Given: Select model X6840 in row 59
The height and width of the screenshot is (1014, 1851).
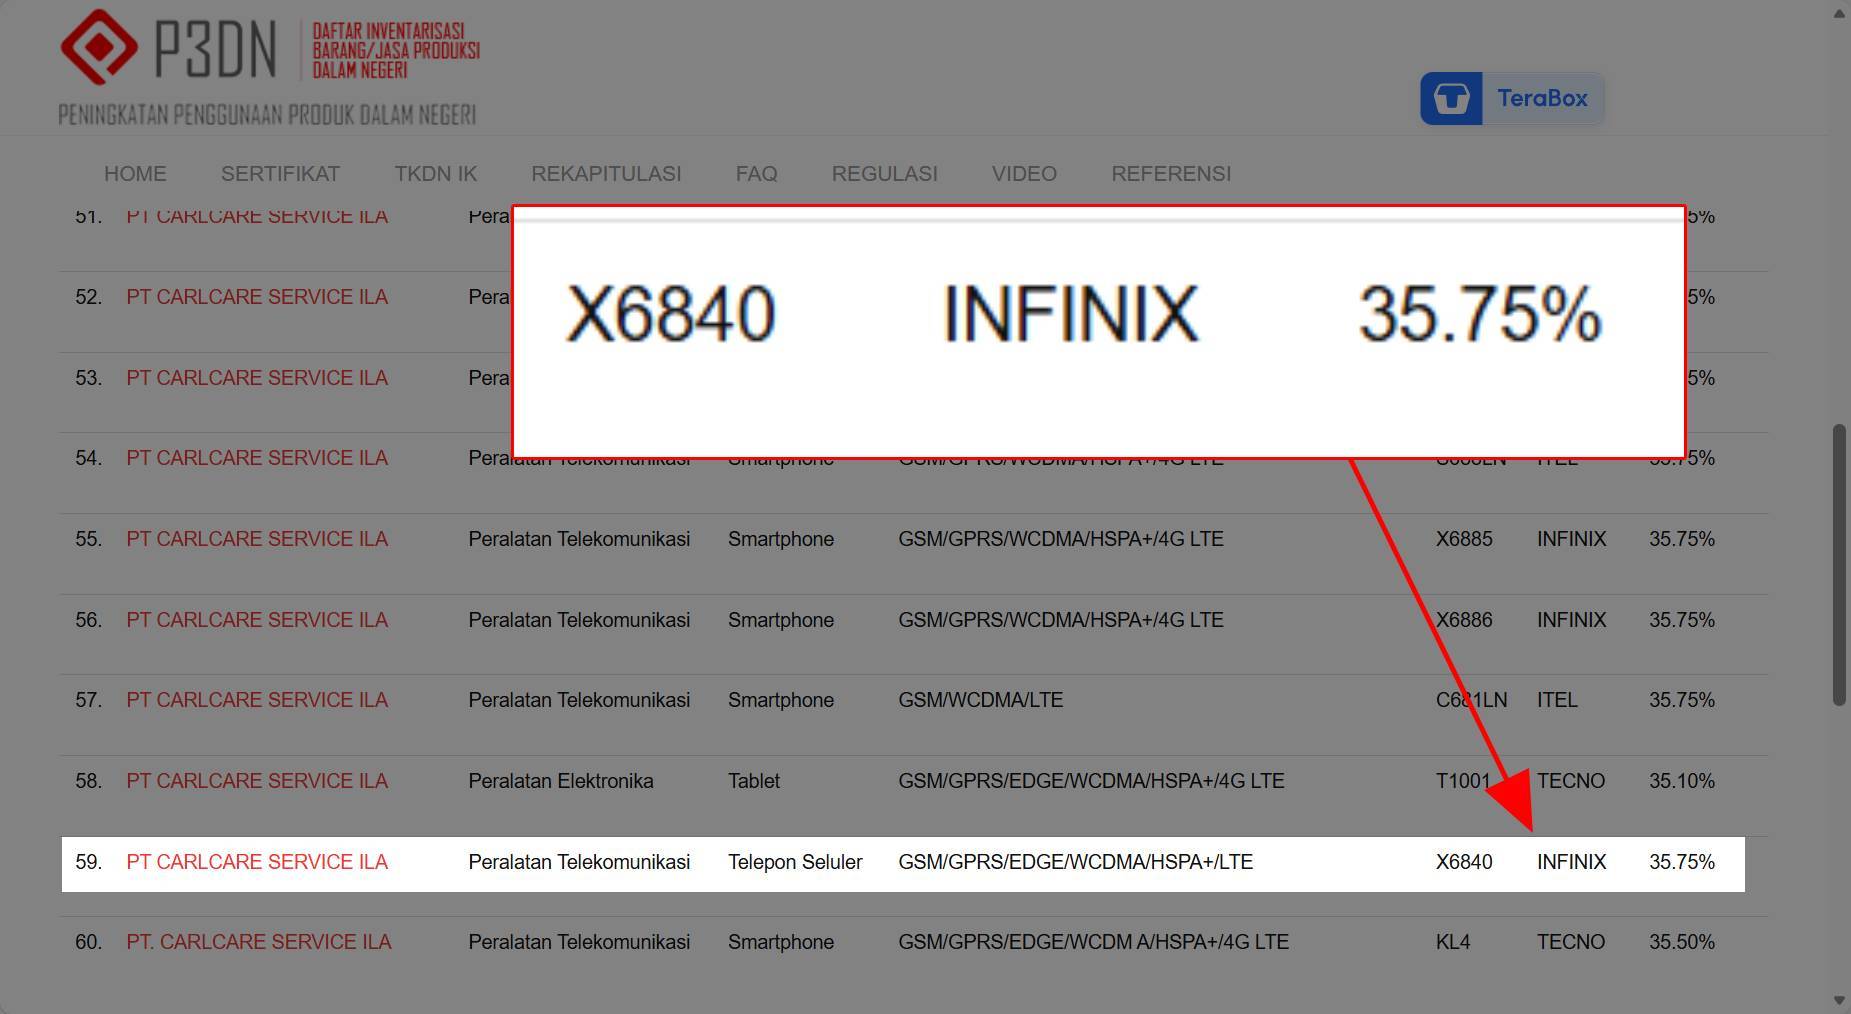Looking at the screenshot, I should (1464, 862).
